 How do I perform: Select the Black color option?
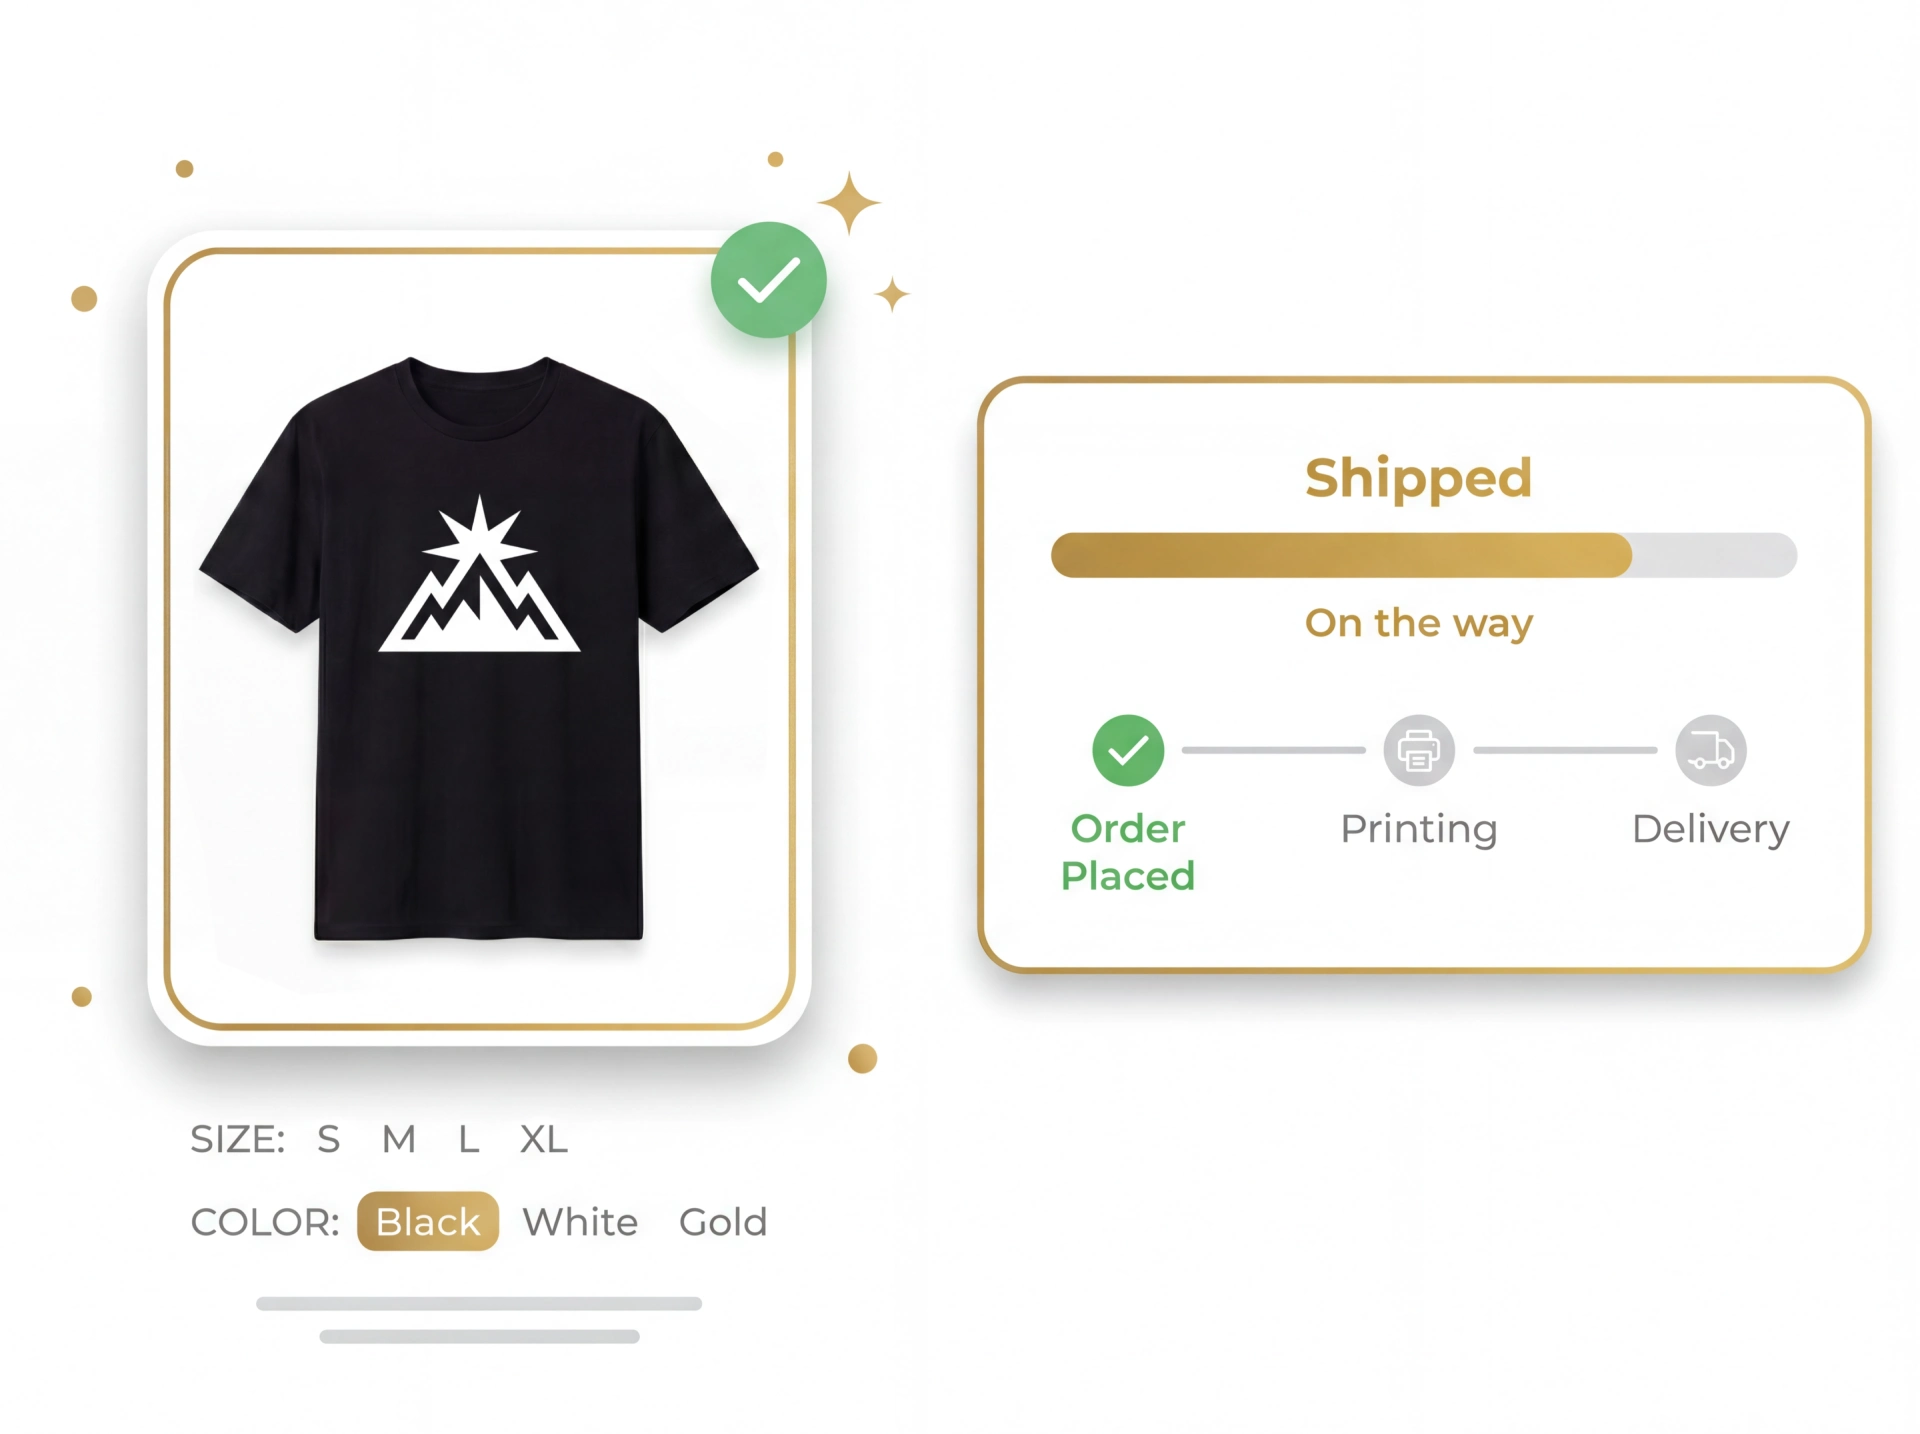click(x=428, y=1221)
